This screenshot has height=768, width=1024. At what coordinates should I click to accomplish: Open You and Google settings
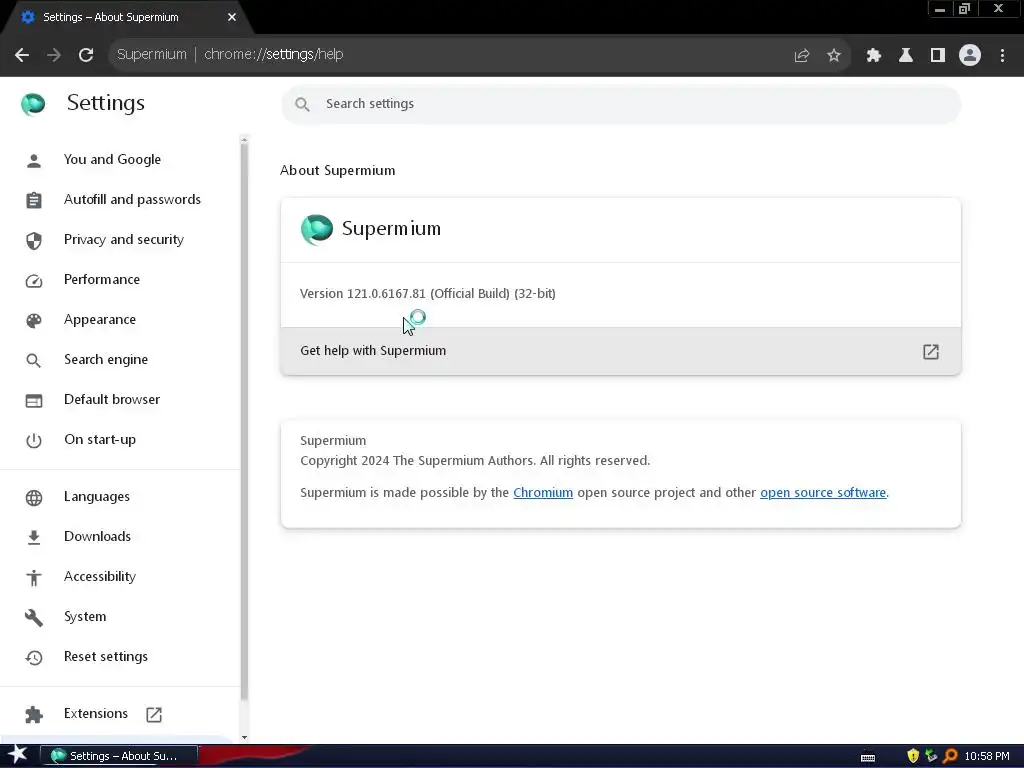pos(112,159)
